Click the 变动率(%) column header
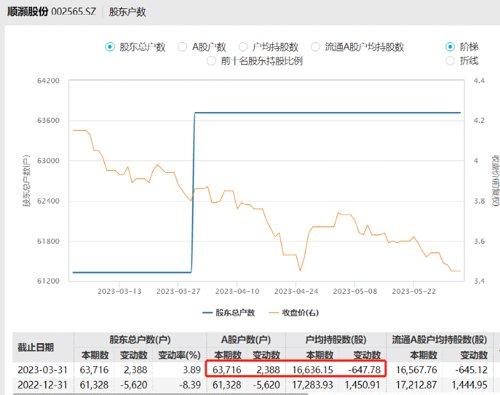The height and width of the screenshot is (395, 500). (x=179, y=355)
